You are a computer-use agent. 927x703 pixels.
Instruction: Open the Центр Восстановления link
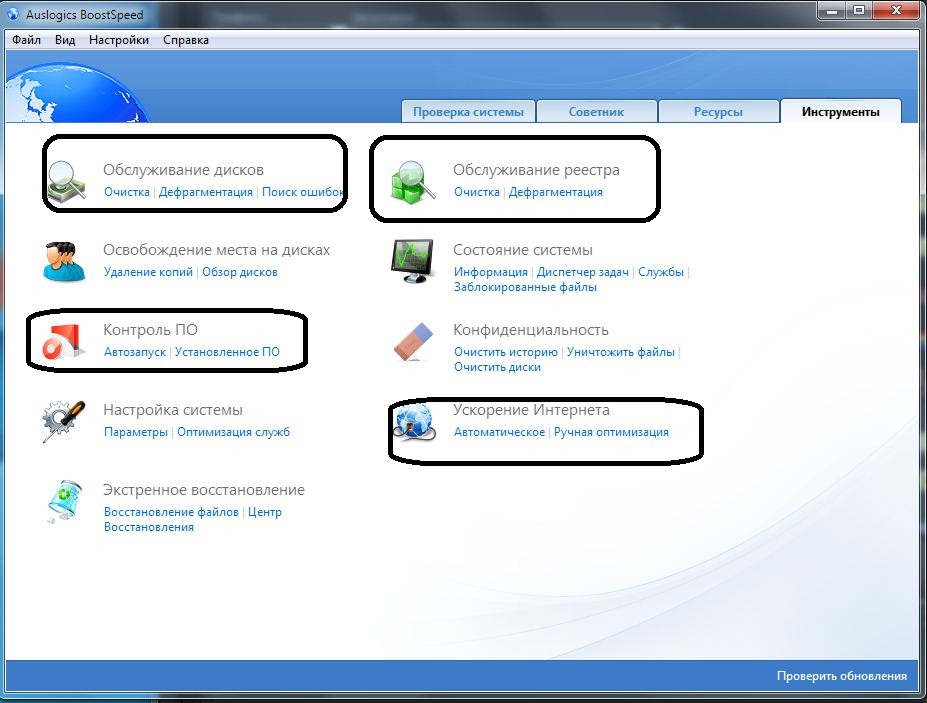[193, 519]
